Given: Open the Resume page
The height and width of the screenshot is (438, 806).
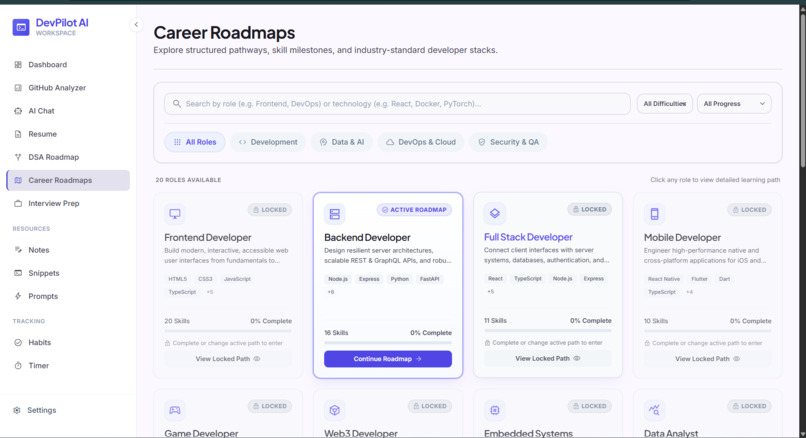Looking at the screenshot, I should pos(68,134).
